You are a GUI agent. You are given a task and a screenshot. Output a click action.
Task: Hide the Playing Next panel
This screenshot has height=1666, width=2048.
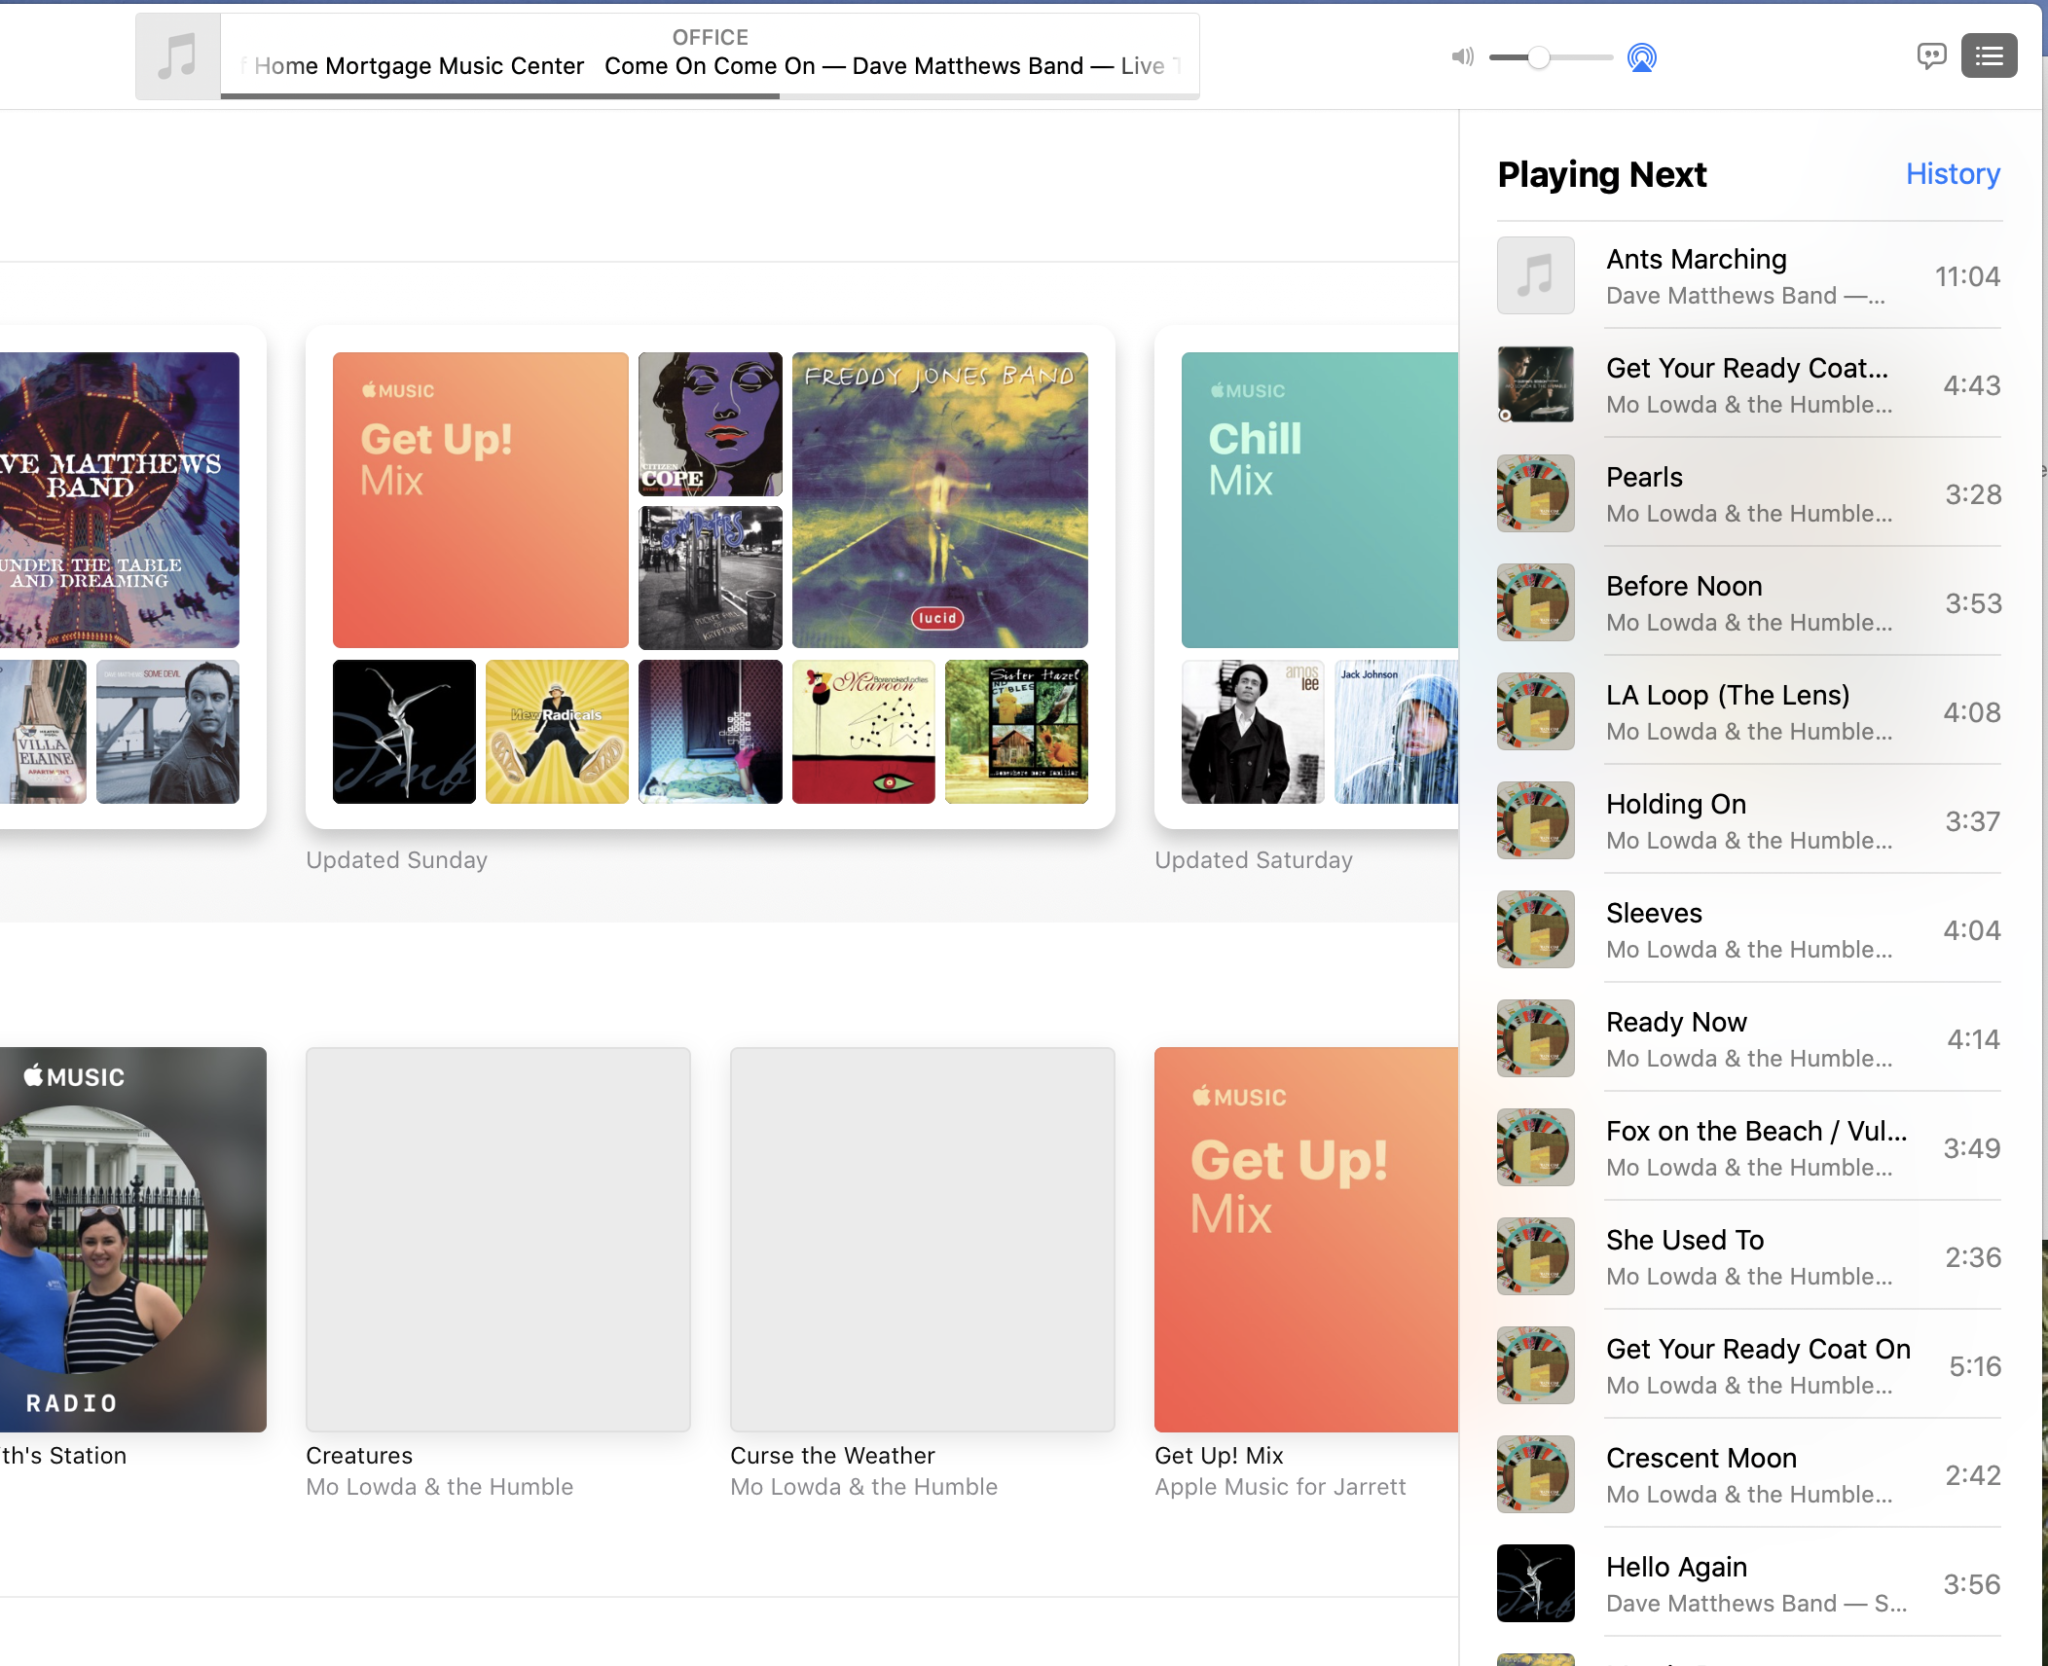coord(1988,54)
